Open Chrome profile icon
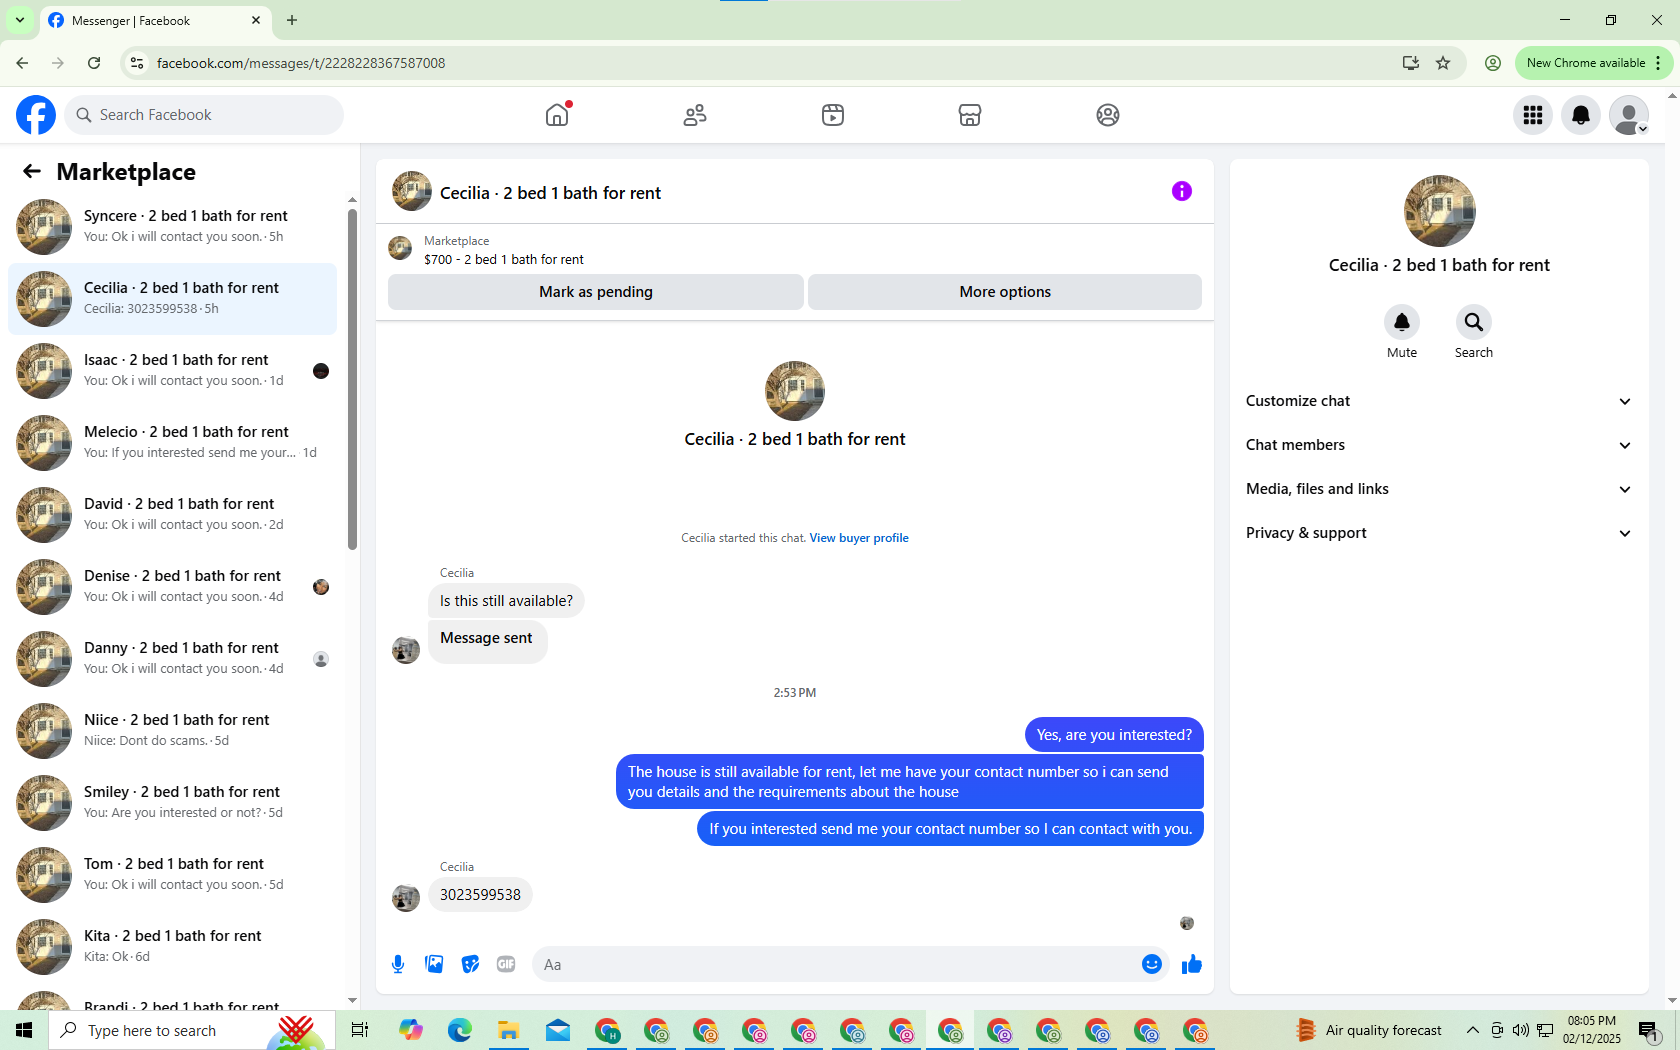Screen dimensions: 1680x1050 1493,63
